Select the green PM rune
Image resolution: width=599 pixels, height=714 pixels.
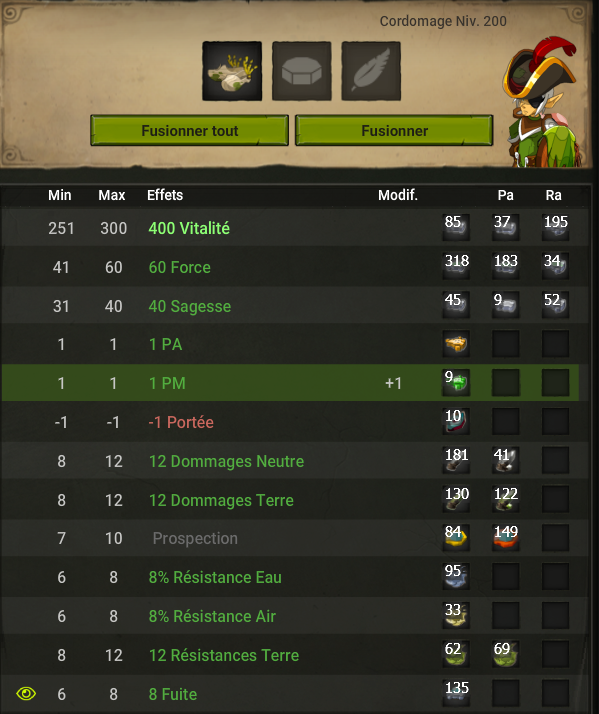coord(456,382)
